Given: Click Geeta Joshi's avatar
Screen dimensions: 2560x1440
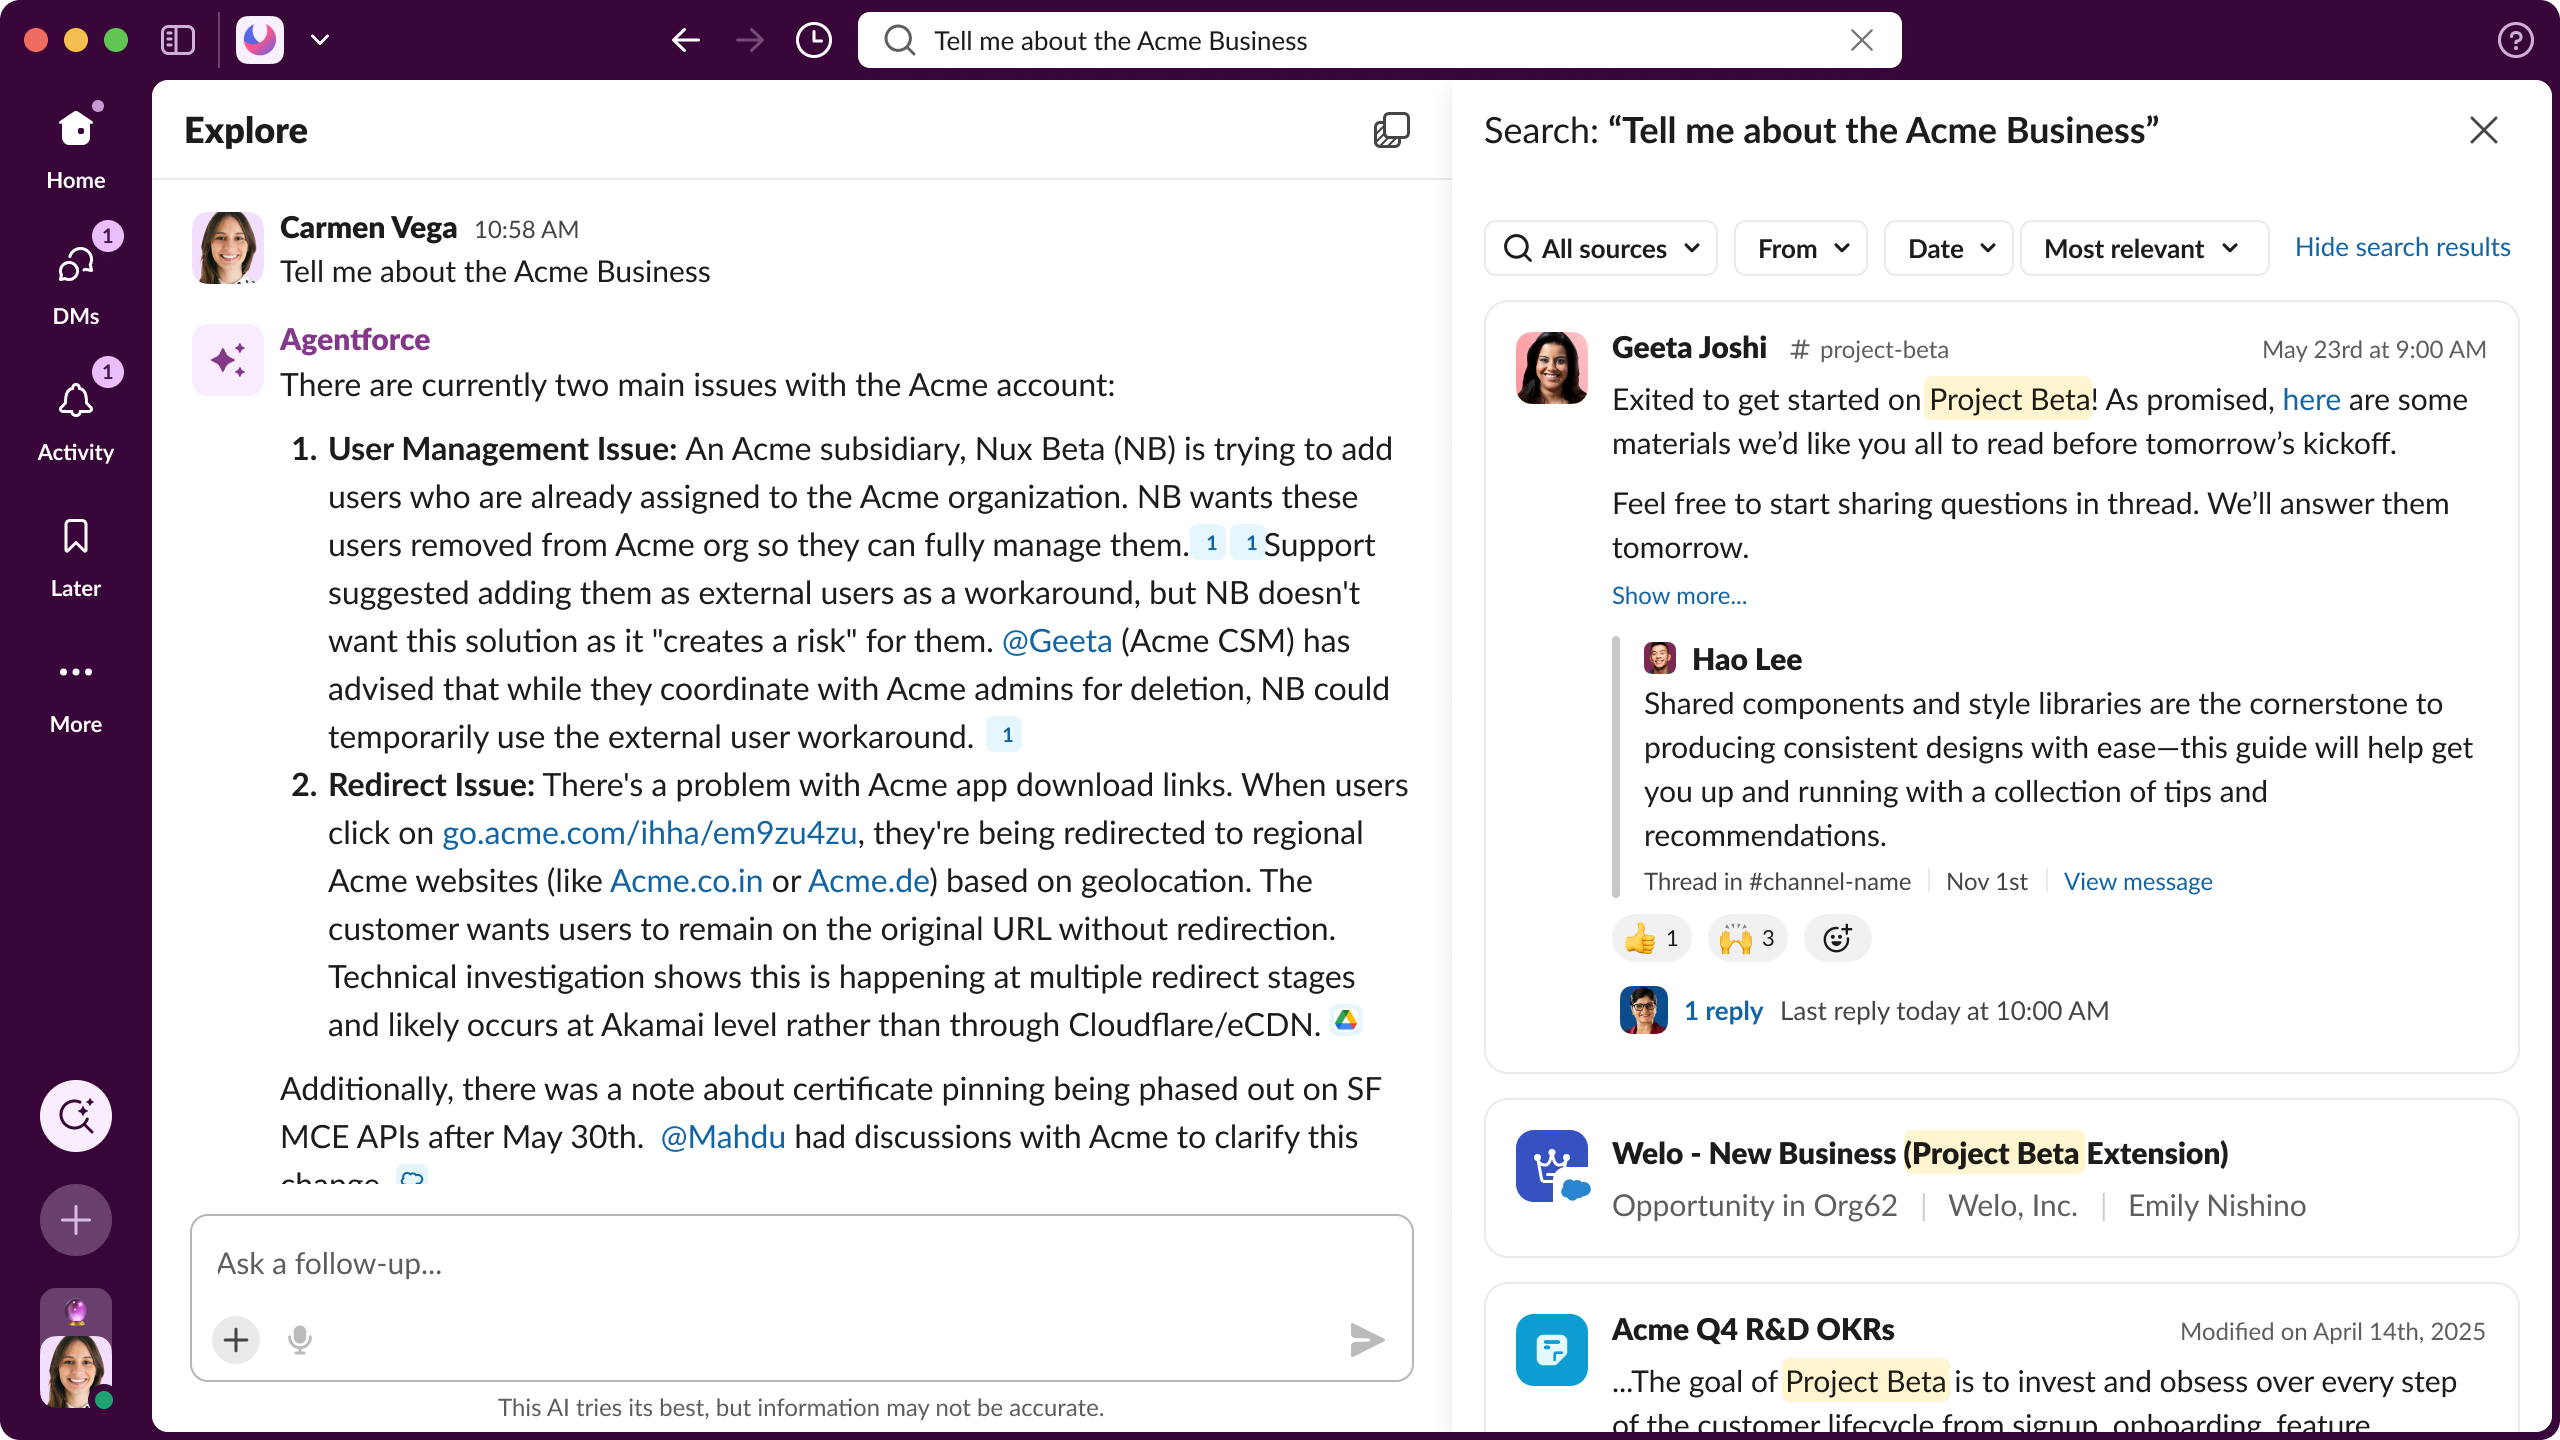Looking at the screenshot, I should (1552, 368).
